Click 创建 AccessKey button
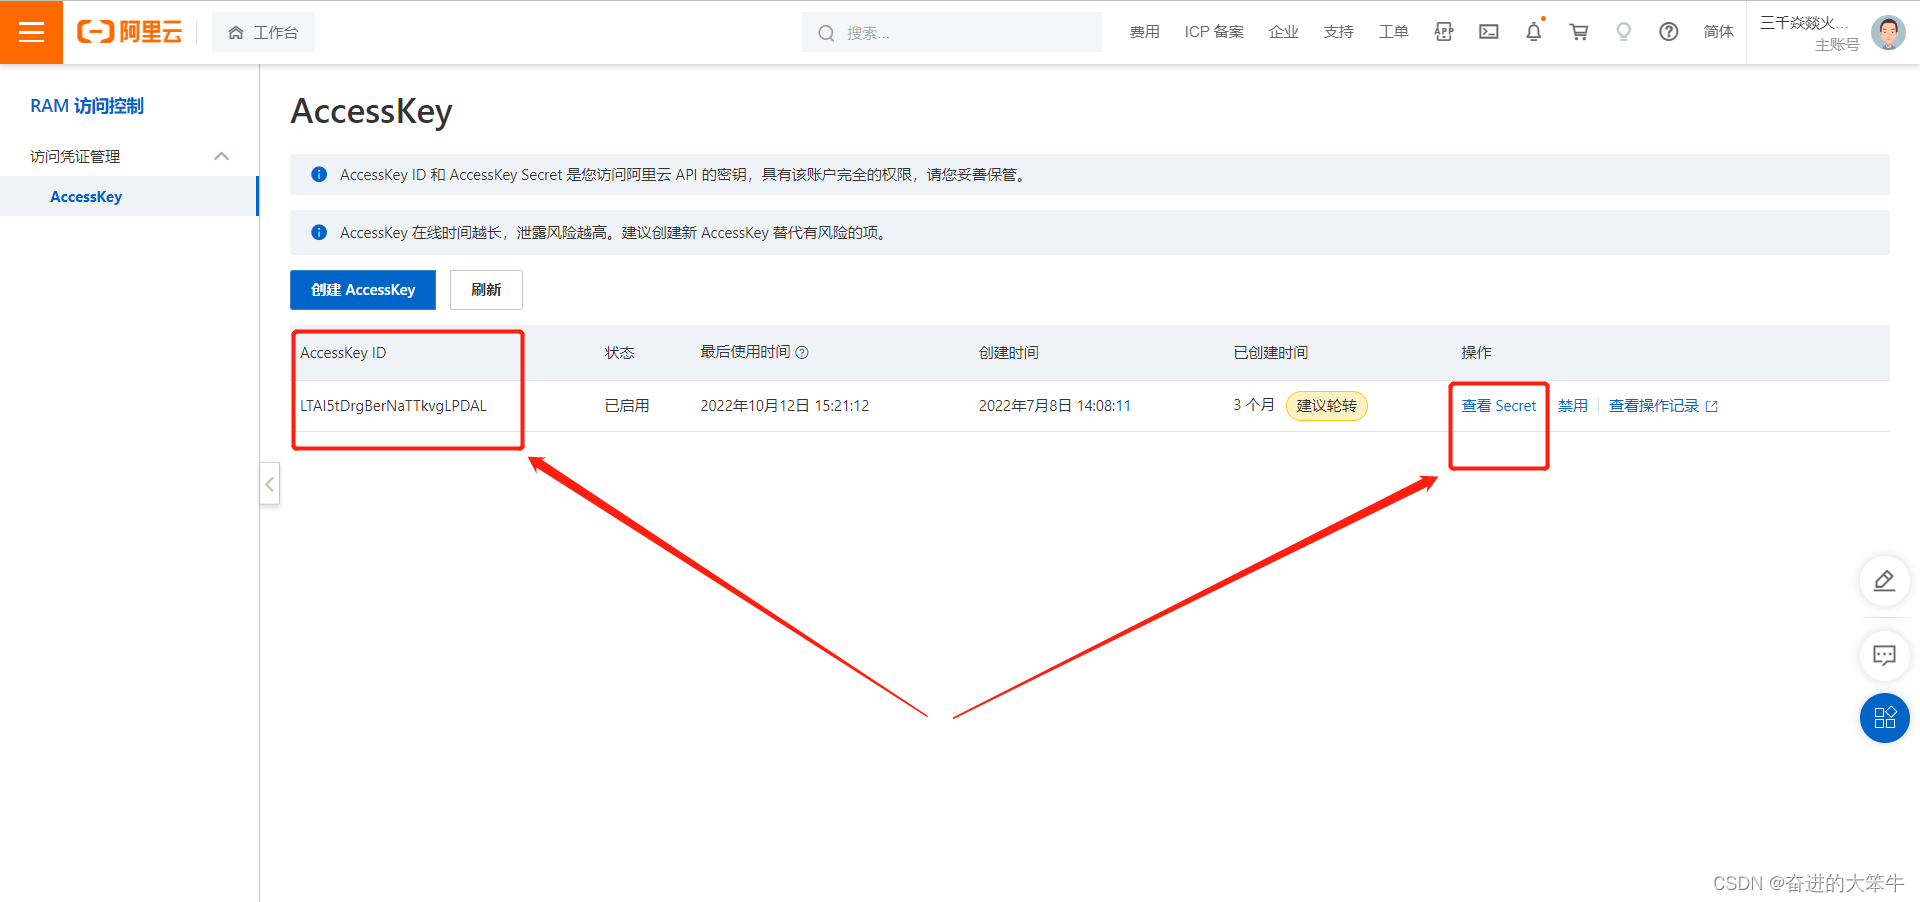 point(363,290)
